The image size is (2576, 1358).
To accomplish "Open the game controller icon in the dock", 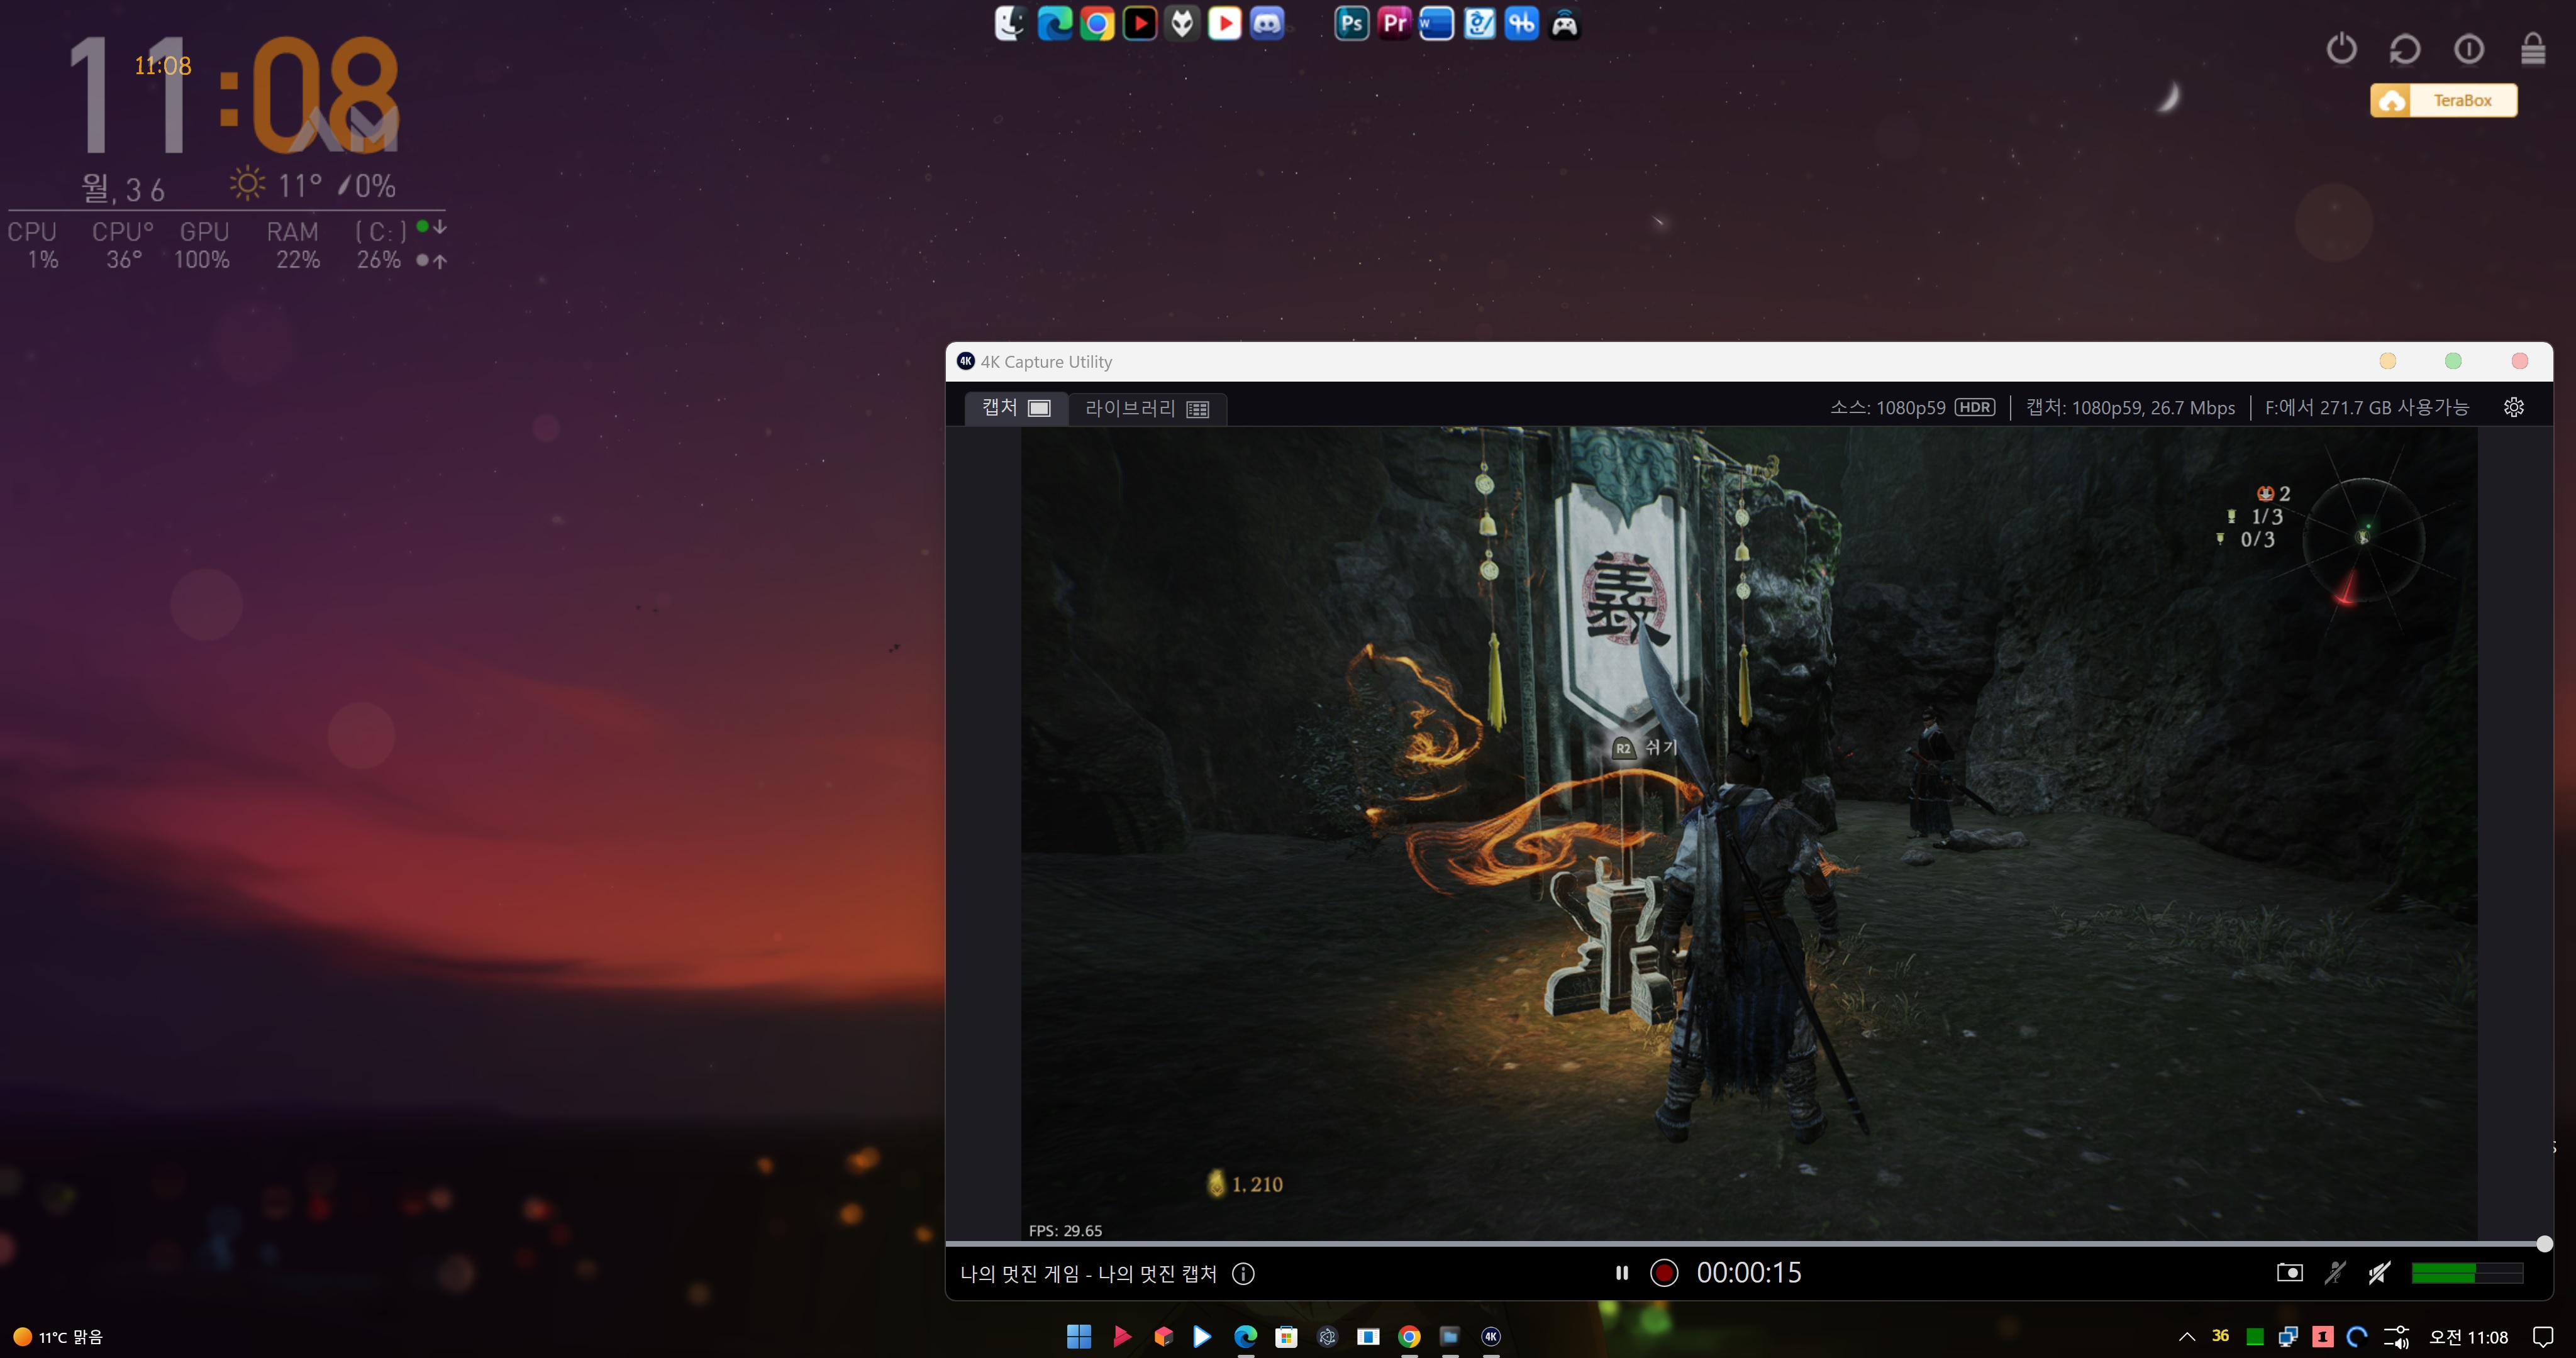I will pos(1565,23).
